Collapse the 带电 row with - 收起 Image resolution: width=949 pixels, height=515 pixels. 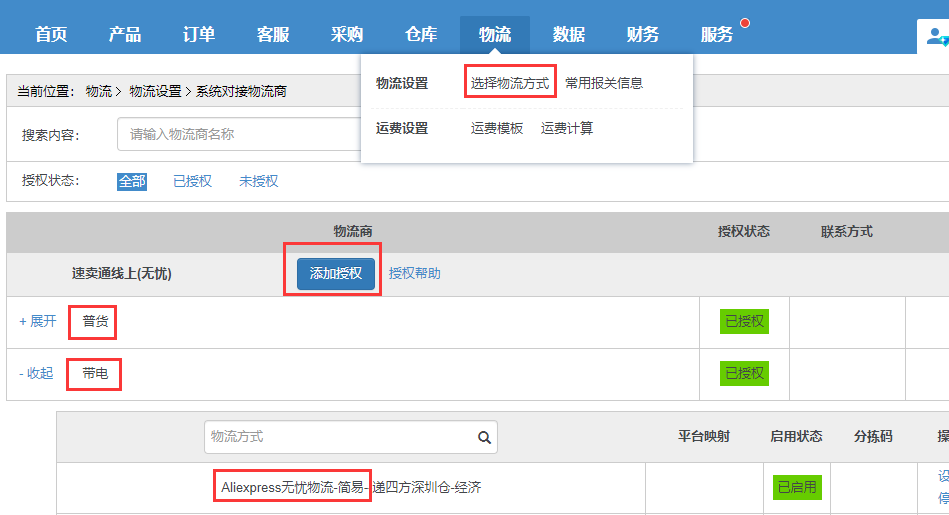point(36,373)
